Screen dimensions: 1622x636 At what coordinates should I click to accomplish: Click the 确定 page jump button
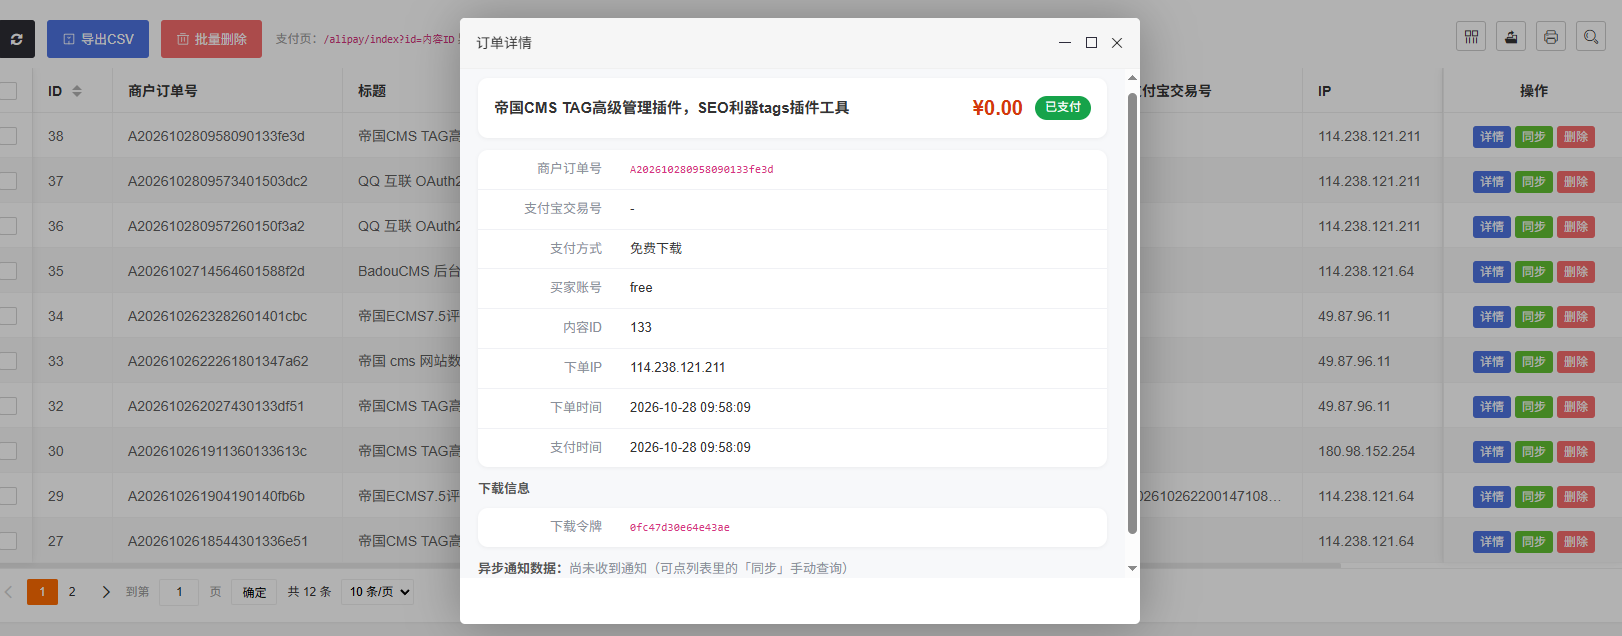coord(254,592)
